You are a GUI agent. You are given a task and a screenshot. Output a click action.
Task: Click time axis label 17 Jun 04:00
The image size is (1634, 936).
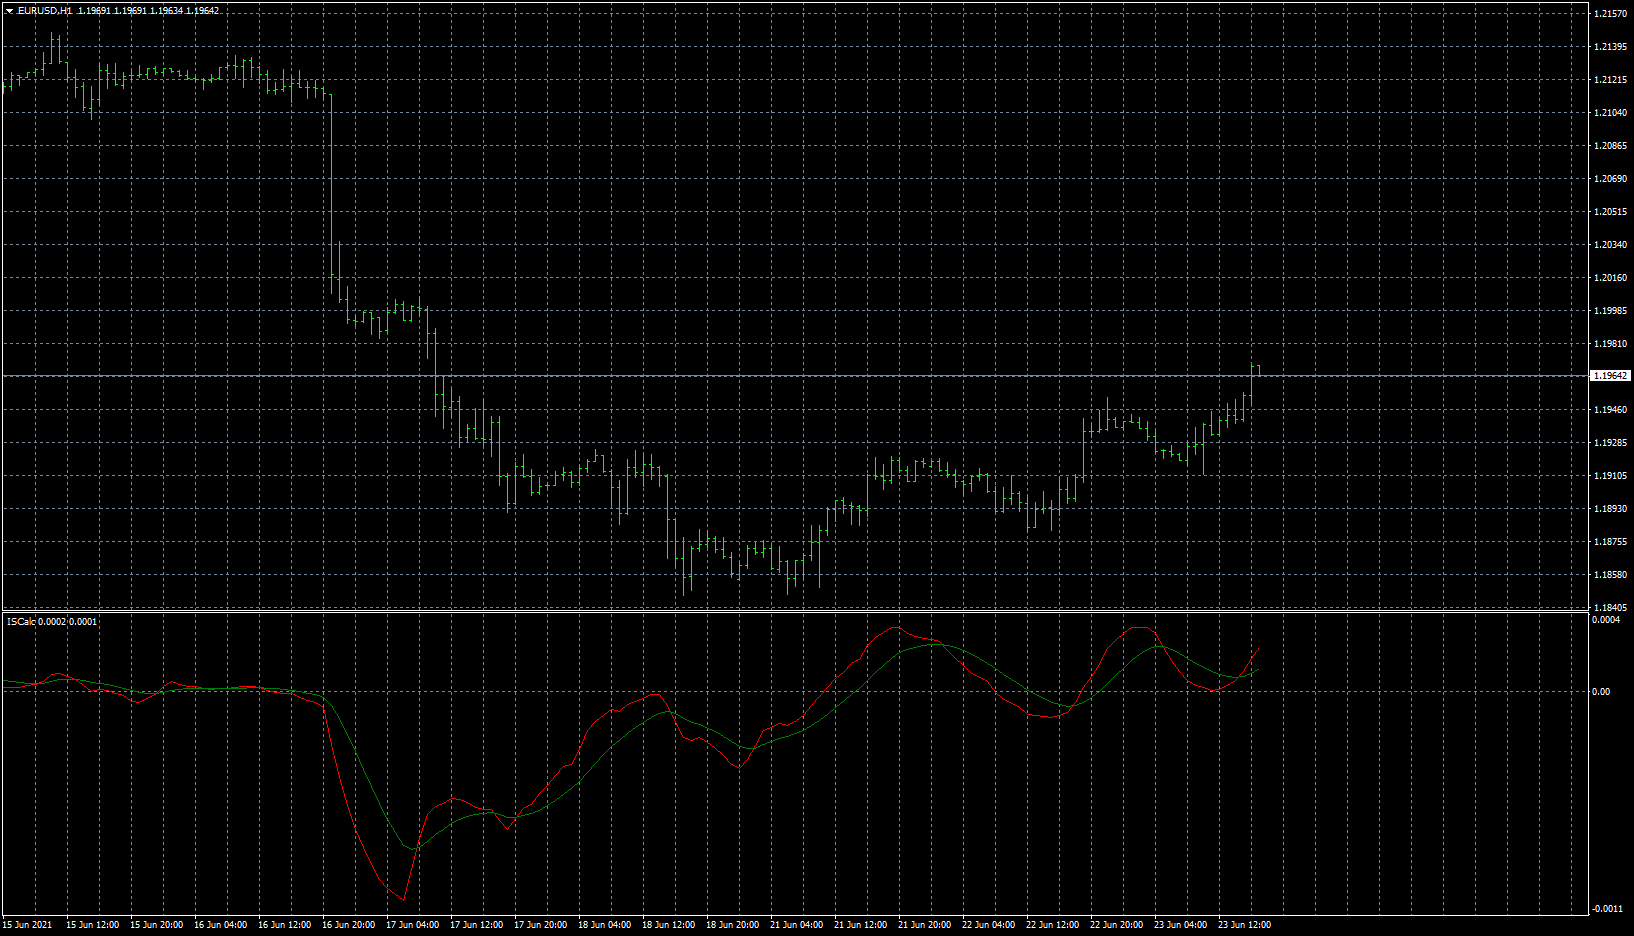pos(412,925)
